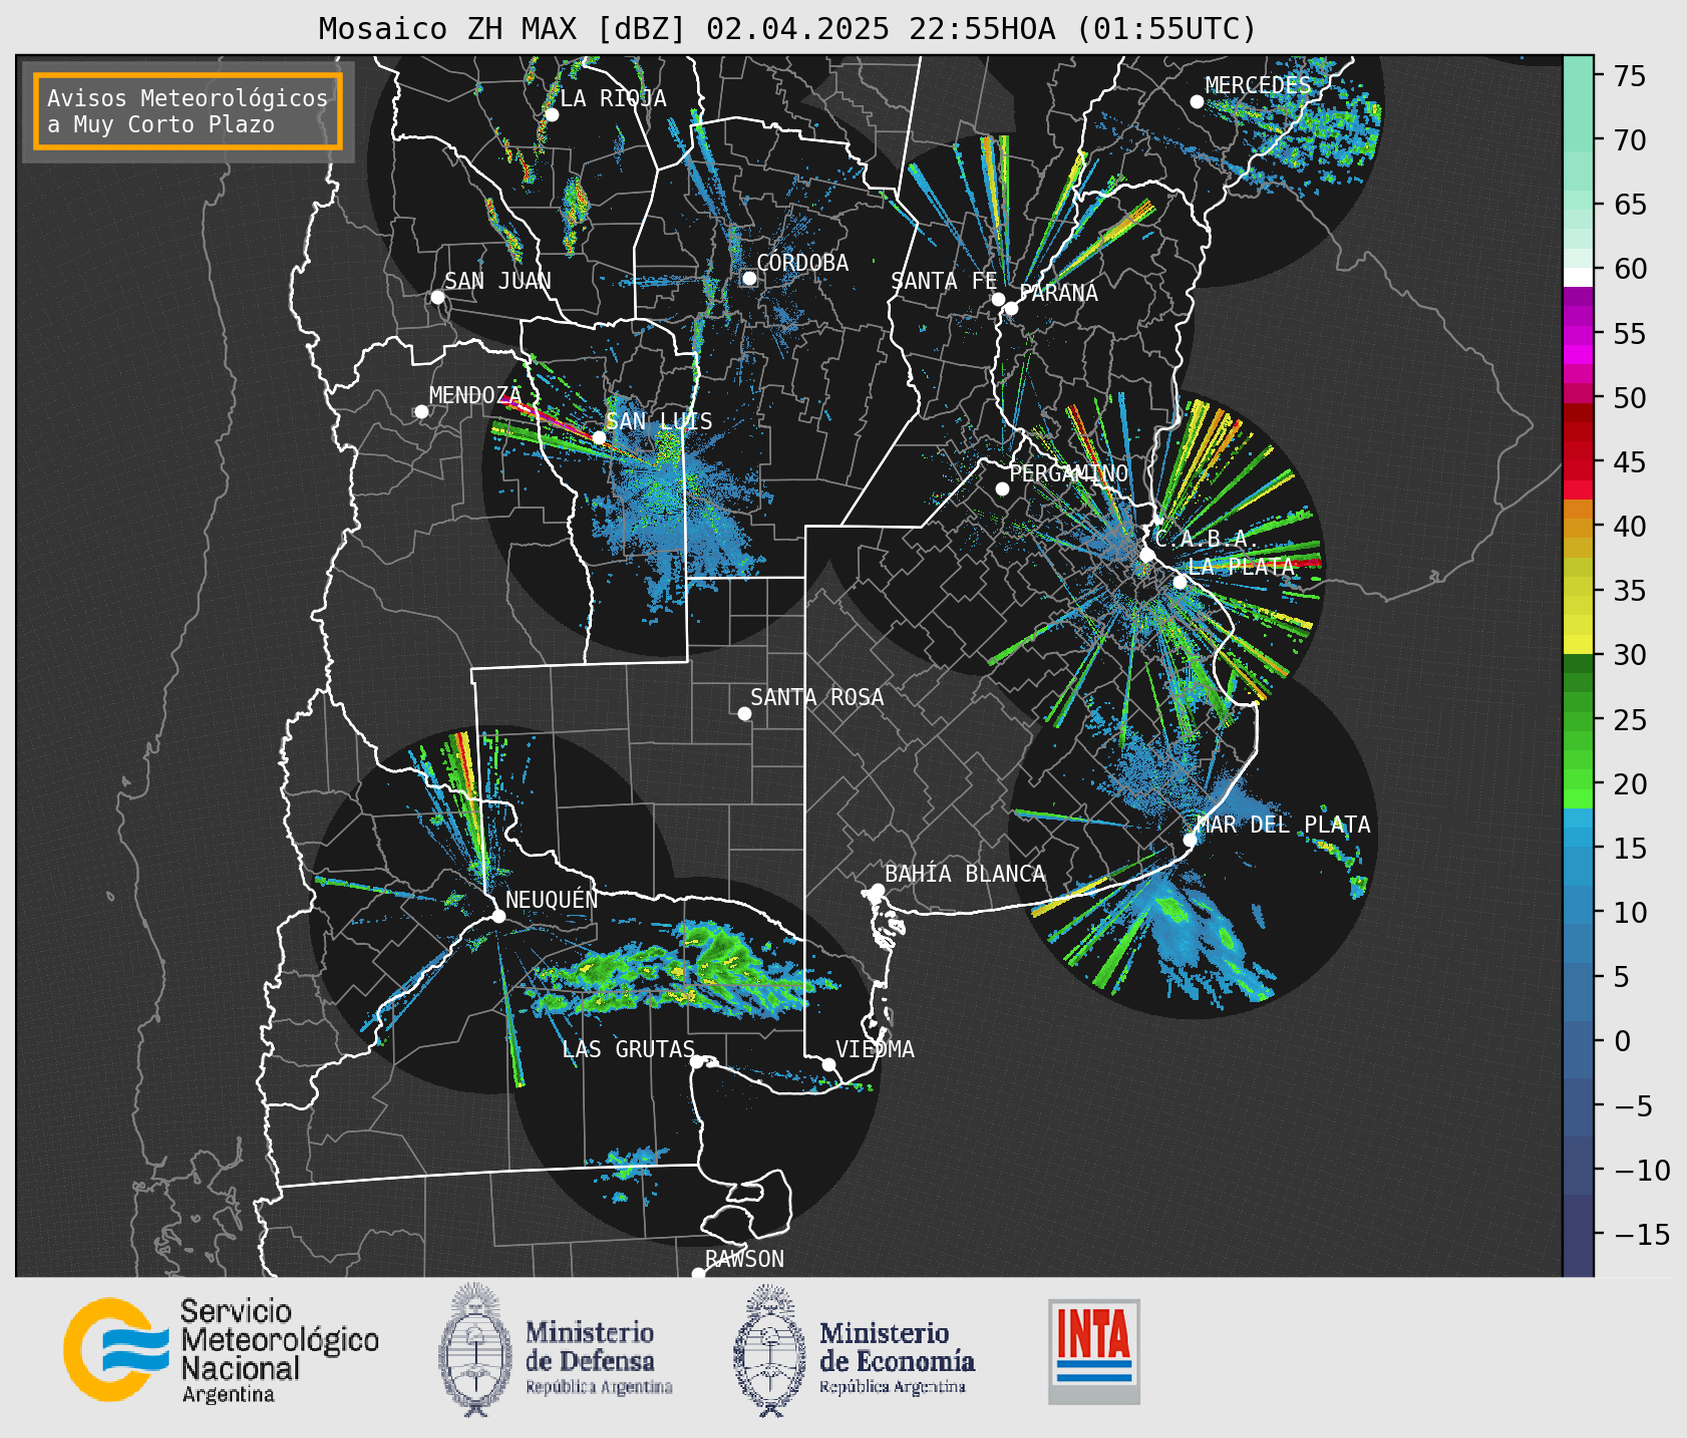Viewport: 1687px width, 1438px height.
Task: Click the PARANA city marker
Action: 1011,308
